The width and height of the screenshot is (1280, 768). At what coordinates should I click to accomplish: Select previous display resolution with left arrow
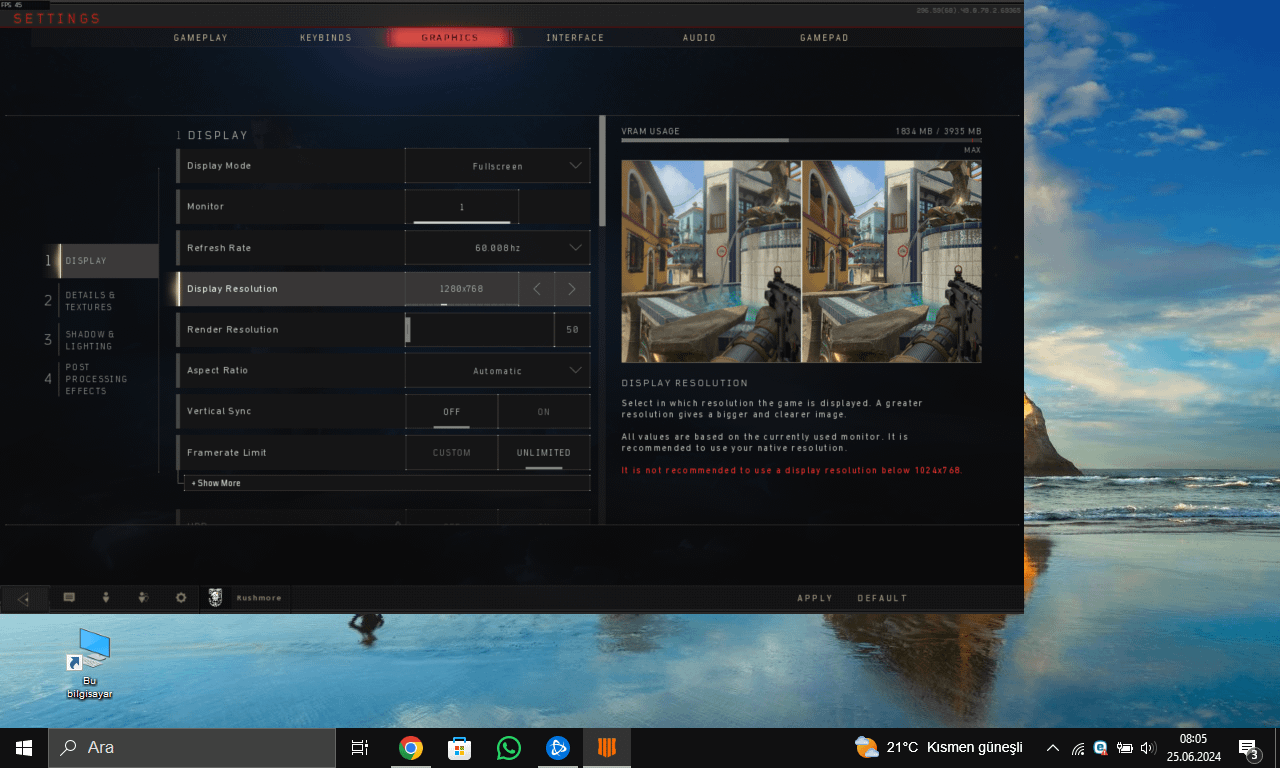click(x=537, y=289)
